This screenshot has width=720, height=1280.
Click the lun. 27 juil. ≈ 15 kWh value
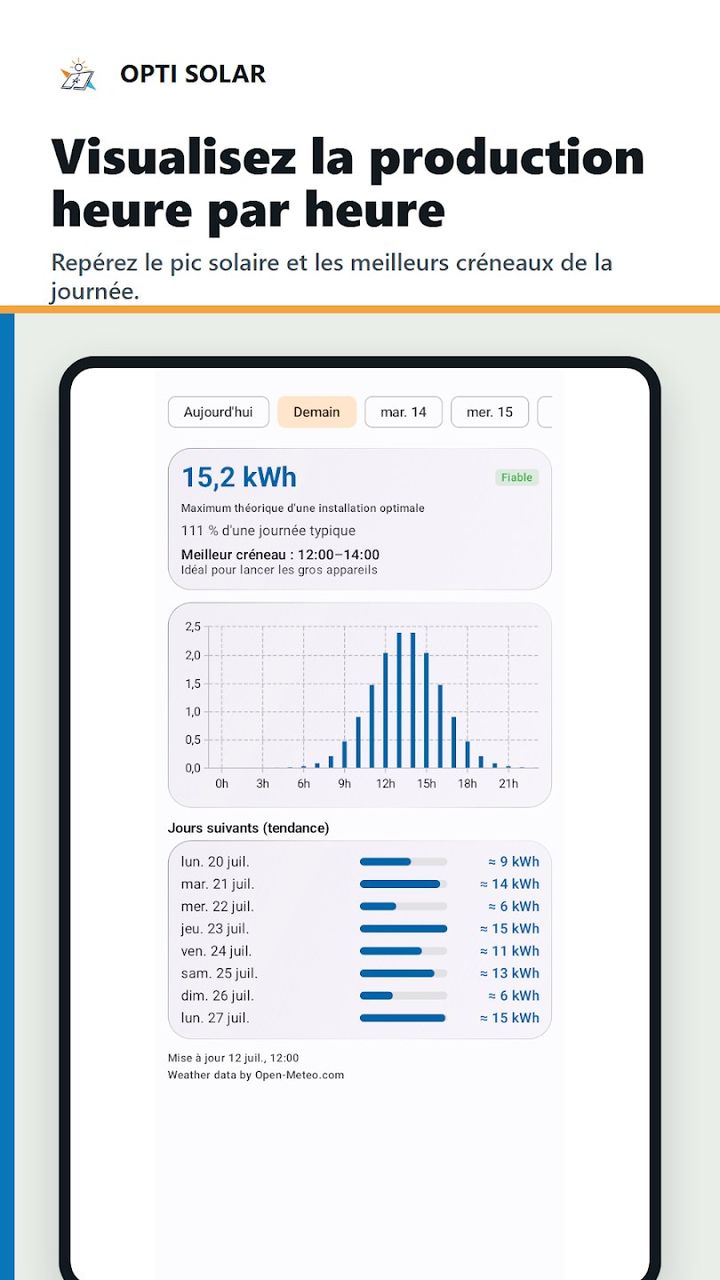point(509,1018)
